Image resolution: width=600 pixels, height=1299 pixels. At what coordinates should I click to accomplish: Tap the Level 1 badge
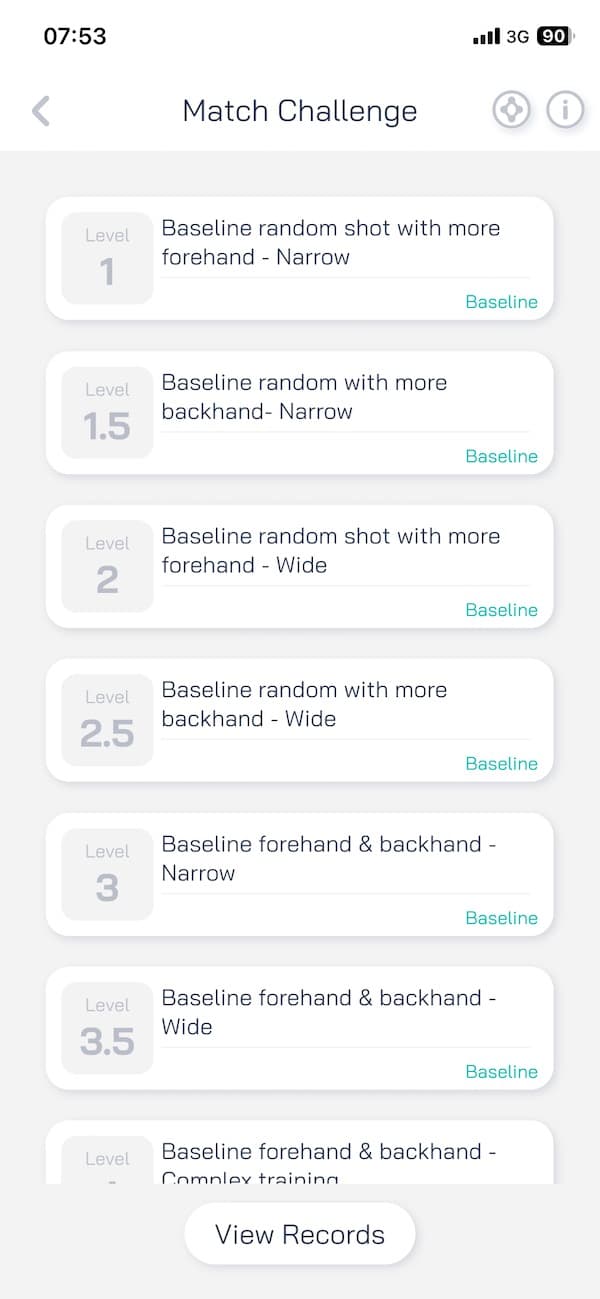(x=107, y=258)
